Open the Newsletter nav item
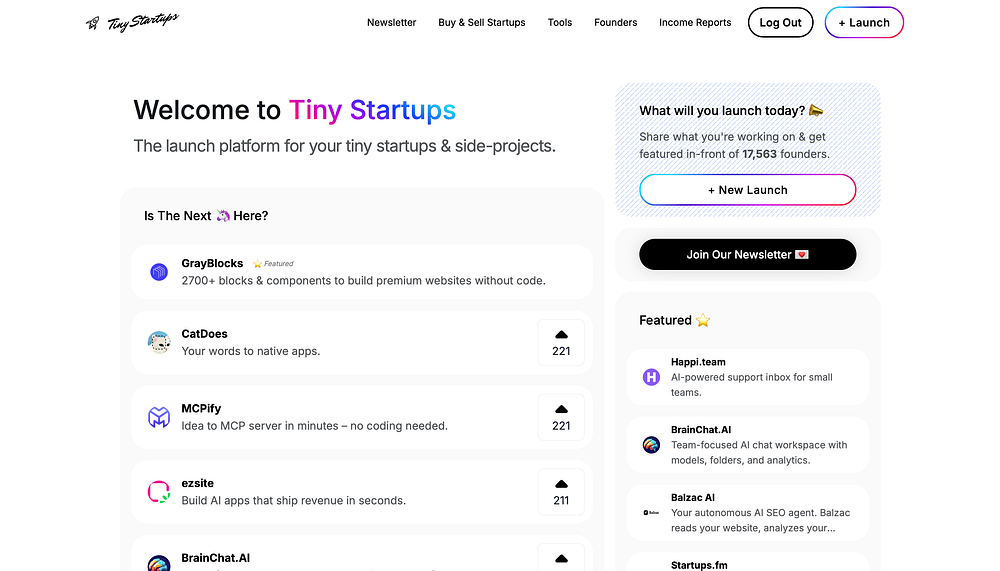This screenshot has height=571, width=1000. (x=392, y=22)
